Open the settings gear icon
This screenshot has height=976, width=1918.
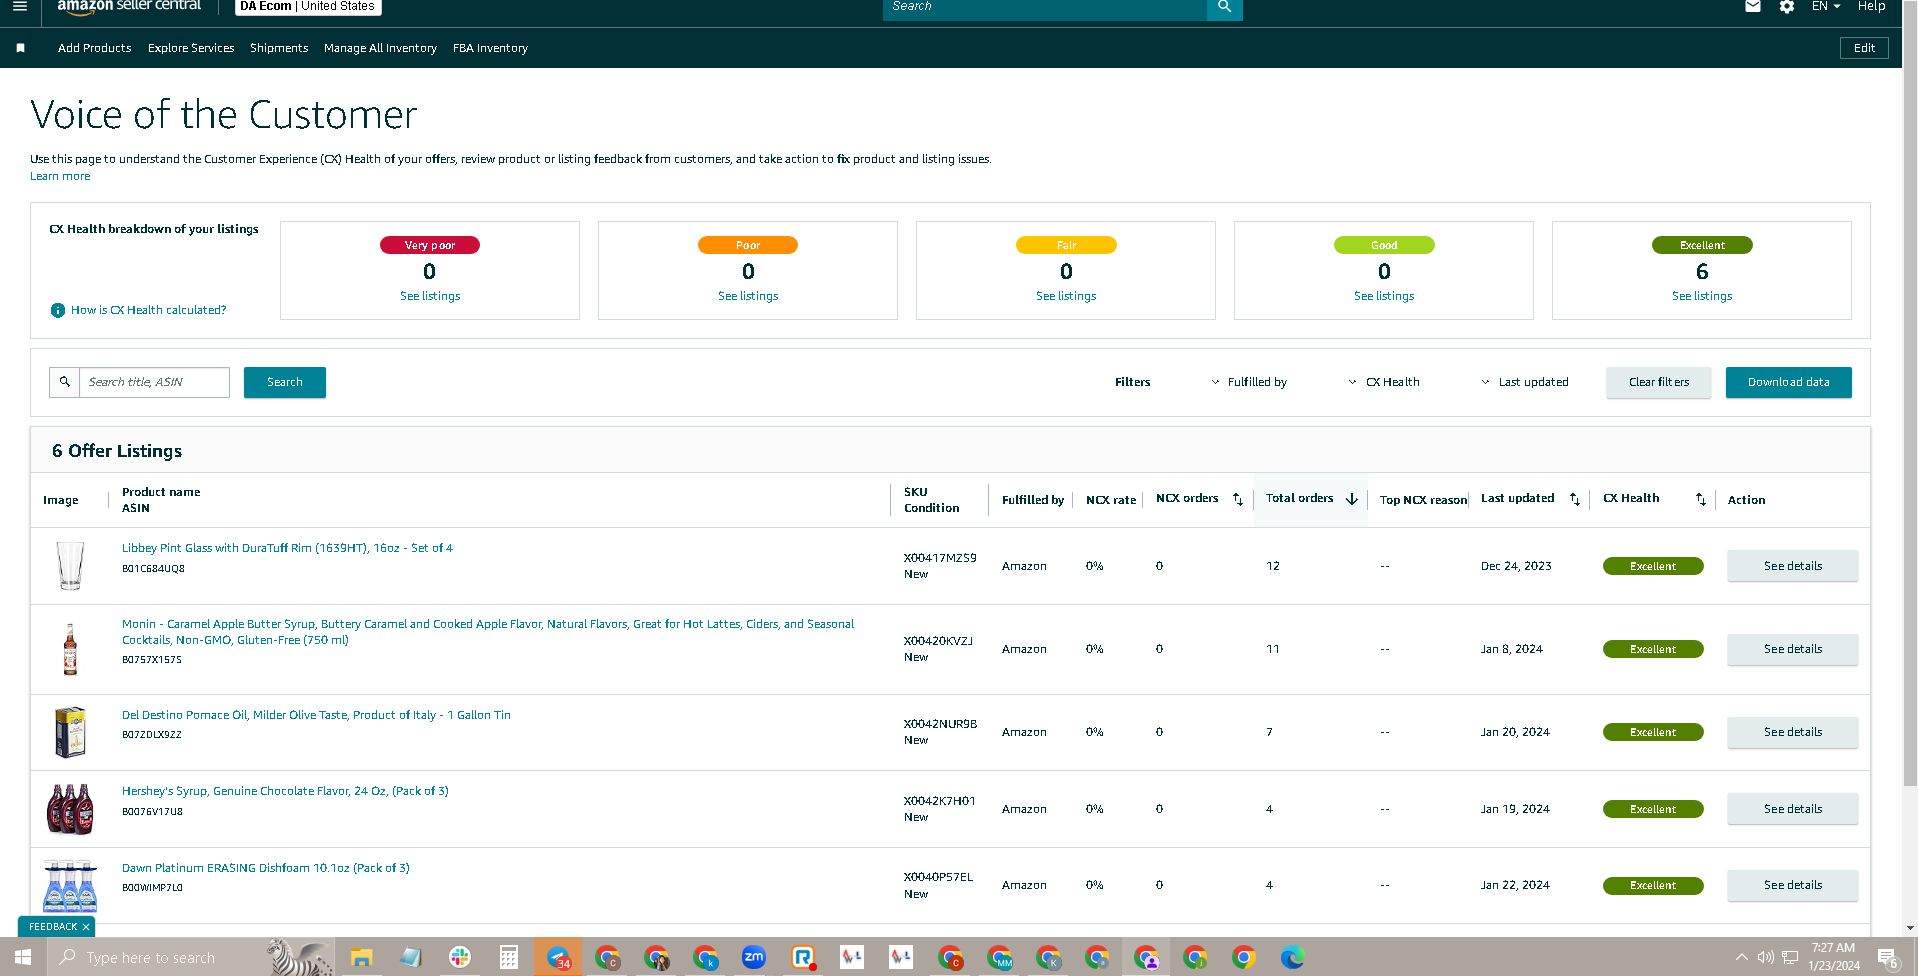1787,6
